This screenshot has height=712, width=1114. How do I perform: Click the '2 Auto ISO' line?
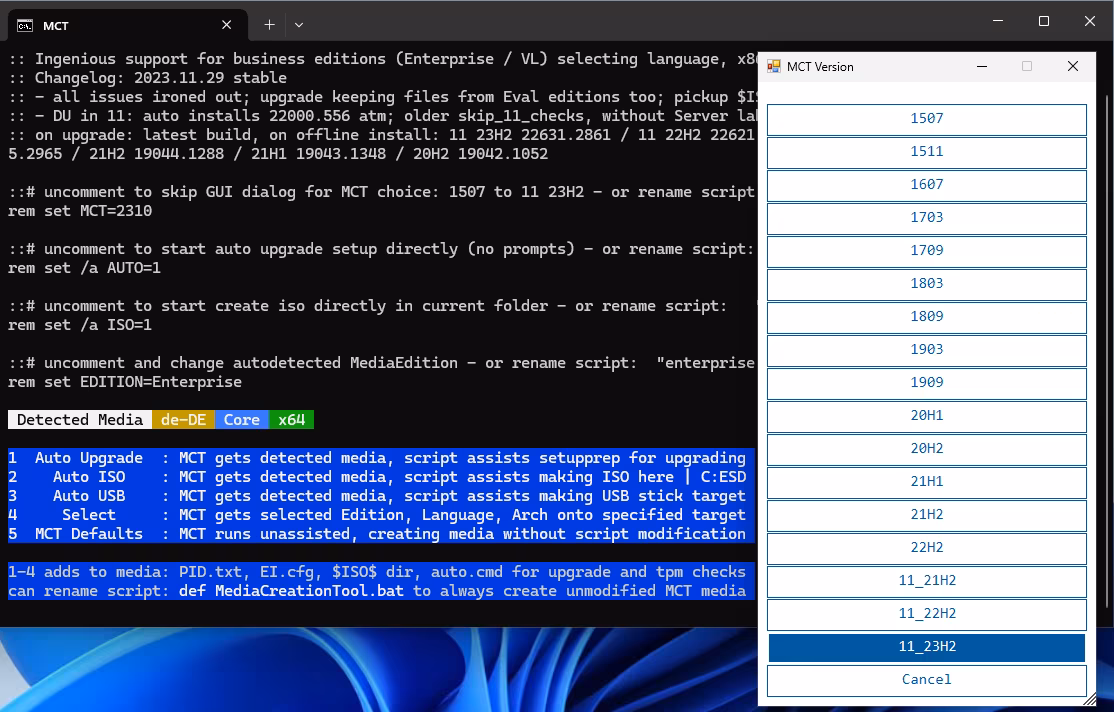(x=381, y=477)
